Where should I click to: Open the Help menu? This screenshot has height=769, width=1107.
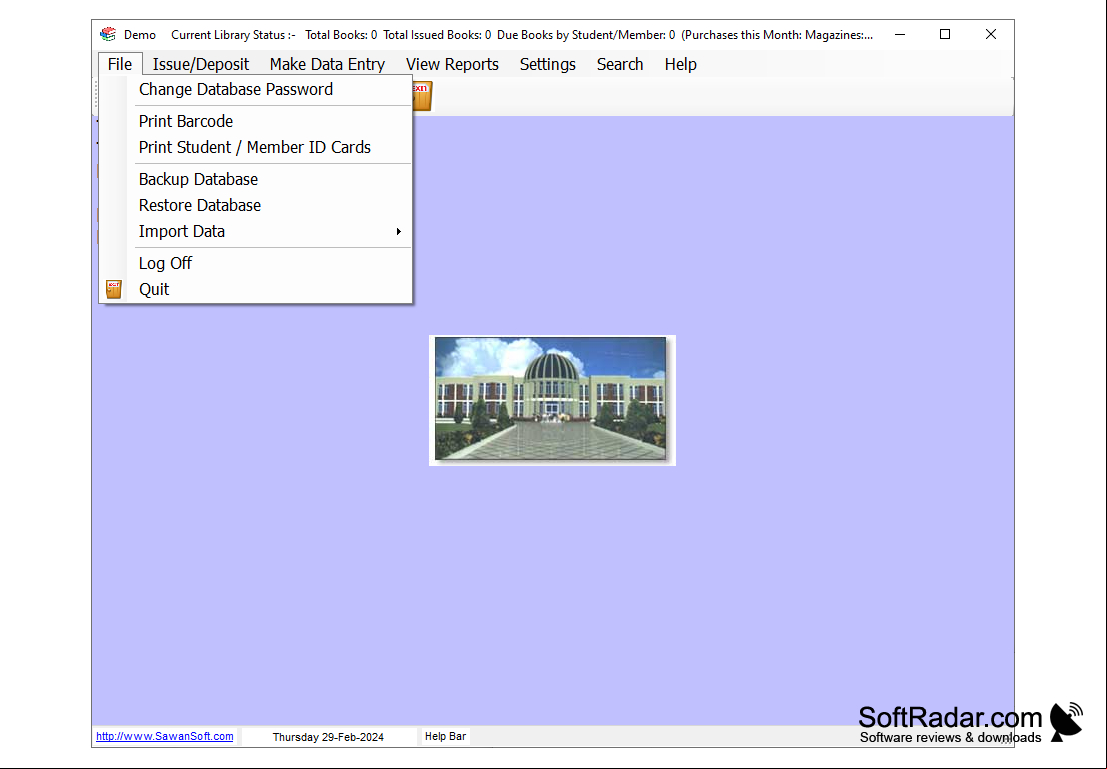(681, 64)
